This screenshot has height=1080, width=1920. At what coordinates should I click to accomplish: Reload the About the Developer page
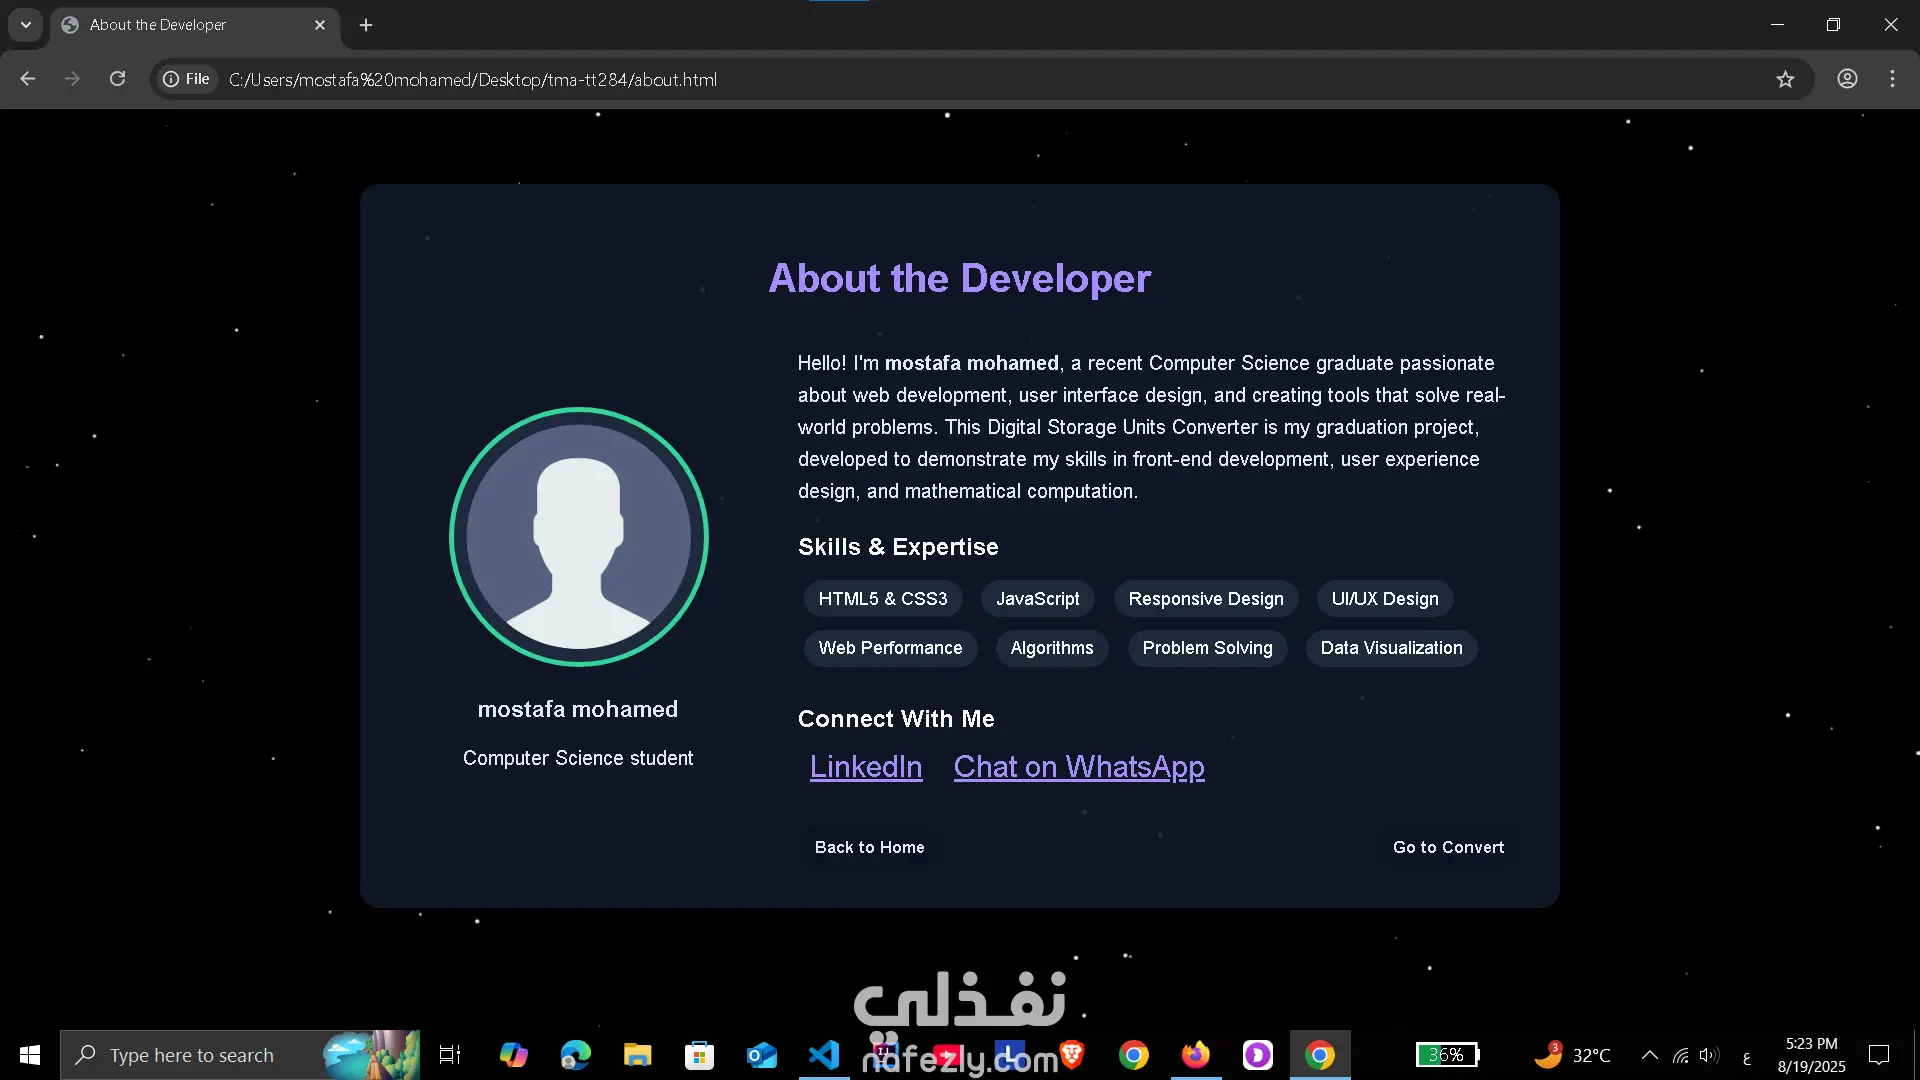[117, 79]
